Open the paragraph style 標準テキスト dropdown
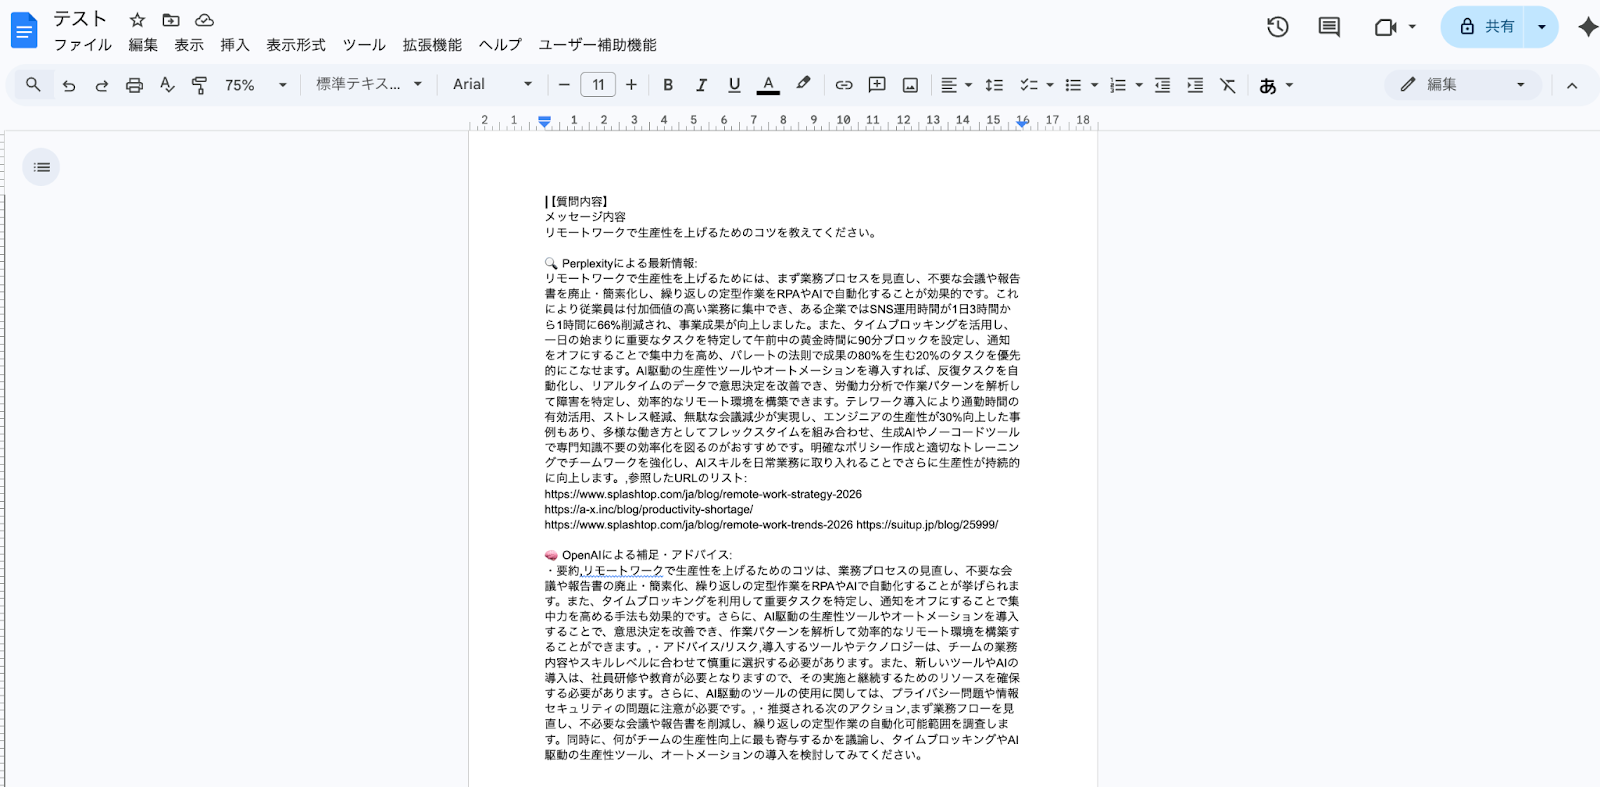 tap(369, 85)
